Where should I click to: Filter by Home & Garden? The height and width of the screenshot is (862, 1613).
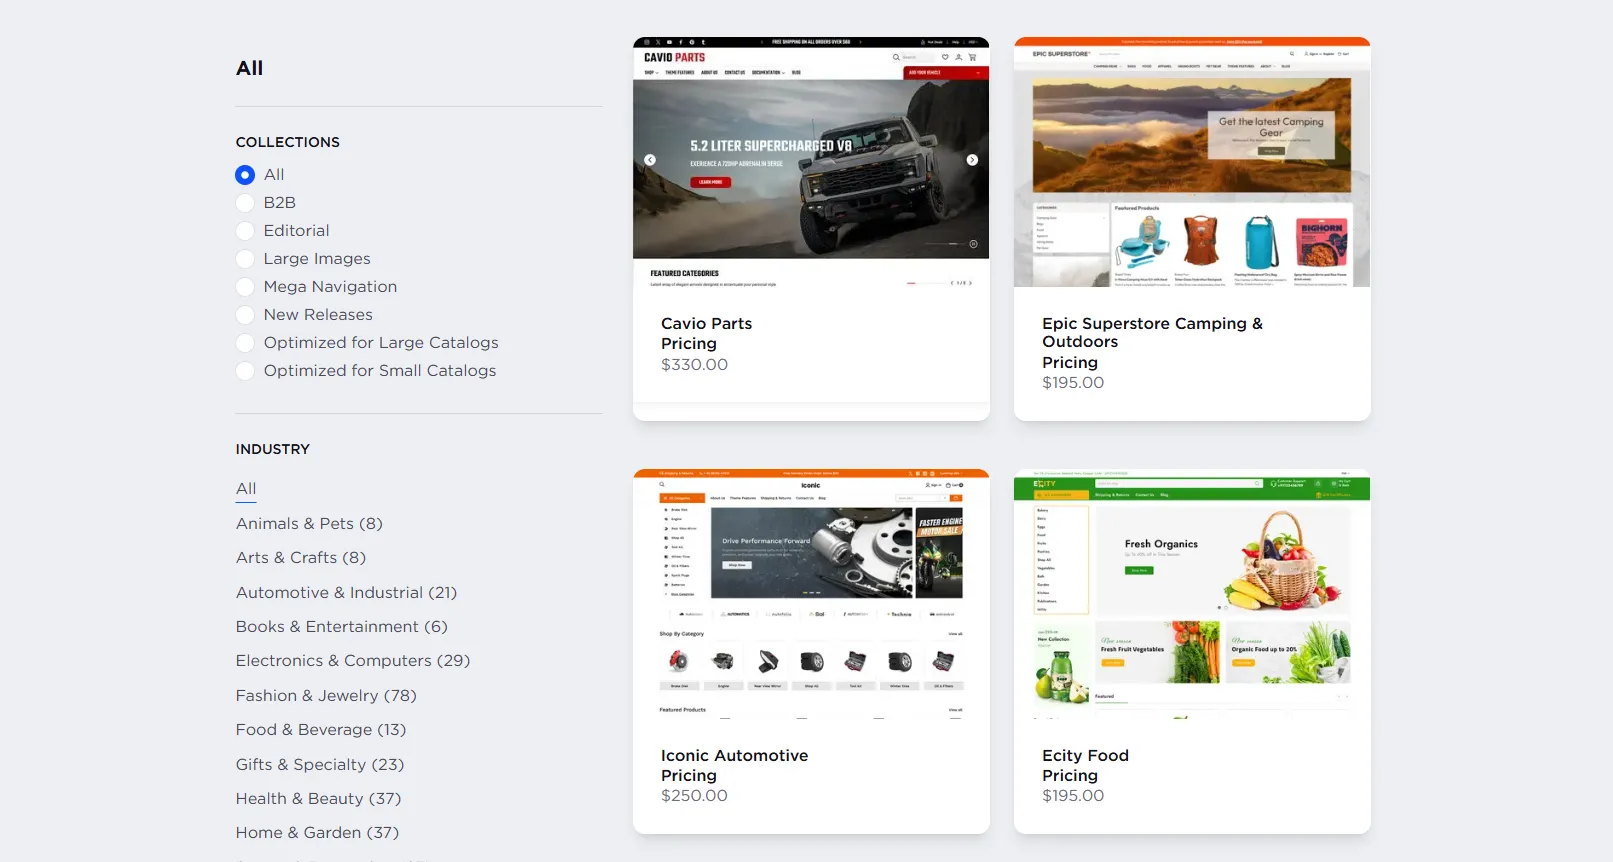317,833
